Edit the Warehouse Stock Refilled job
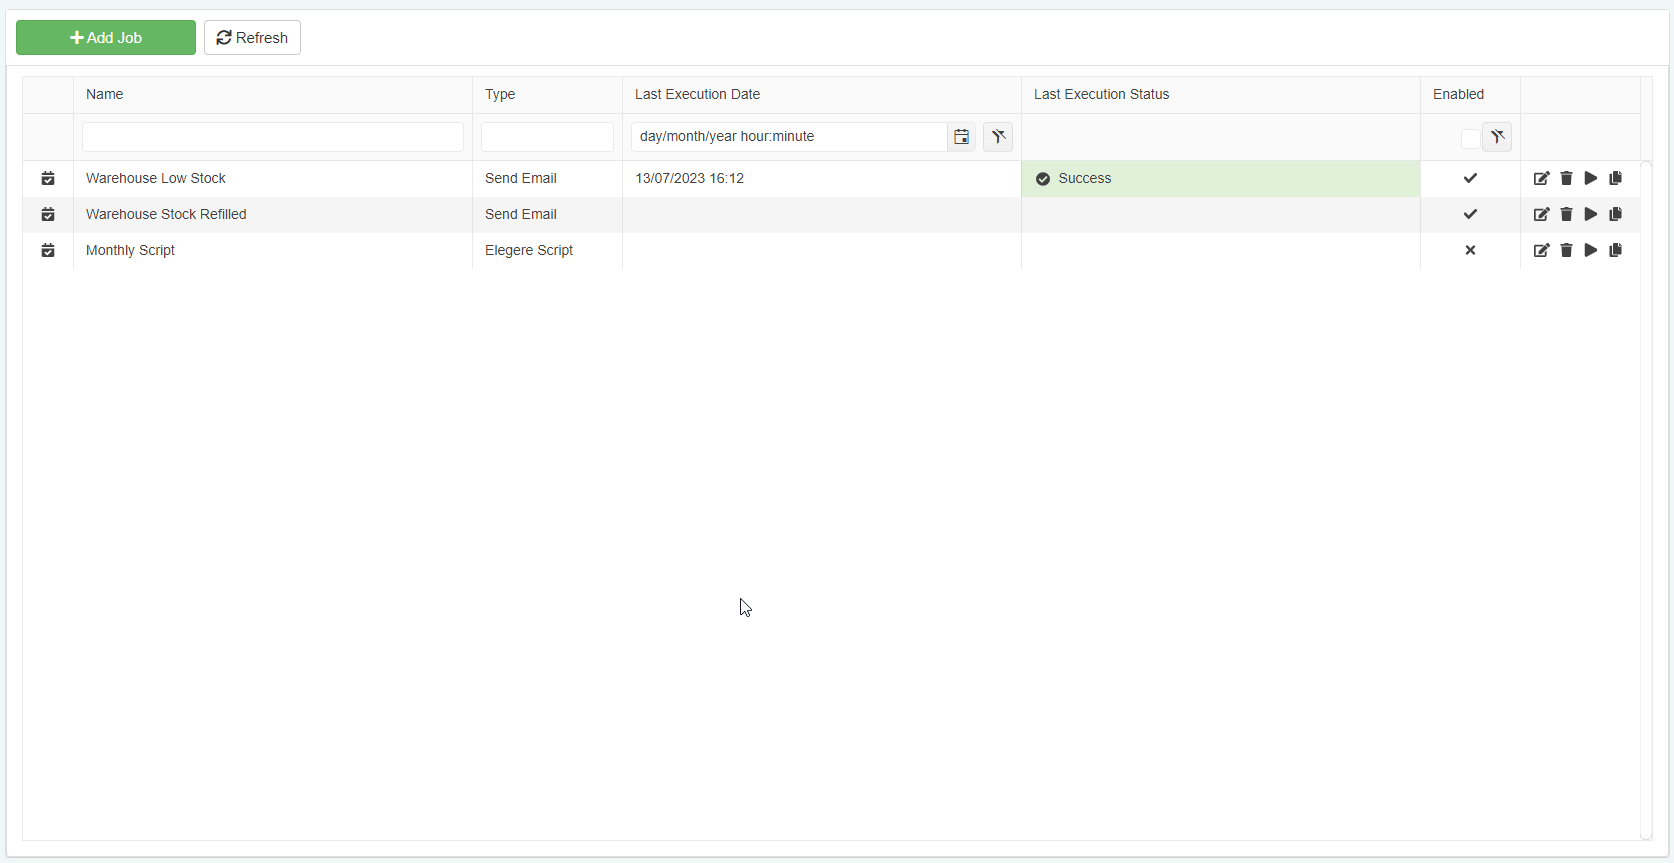Screen dimensions: 1674x863 (1541, 215)
